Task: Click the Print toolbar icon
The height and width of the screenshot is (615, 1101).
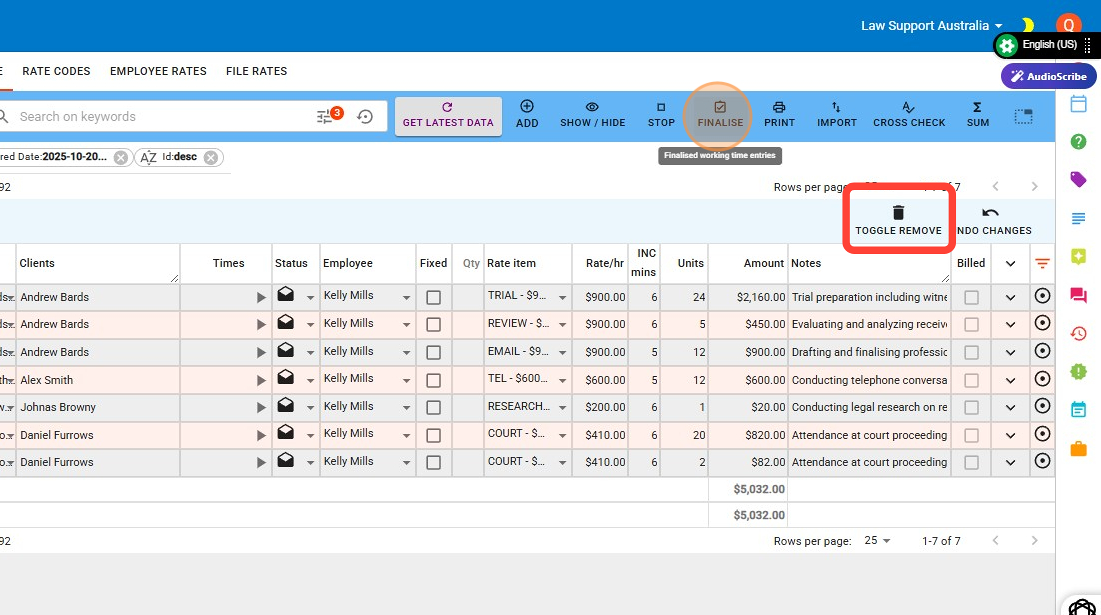Action: [779, 114]
